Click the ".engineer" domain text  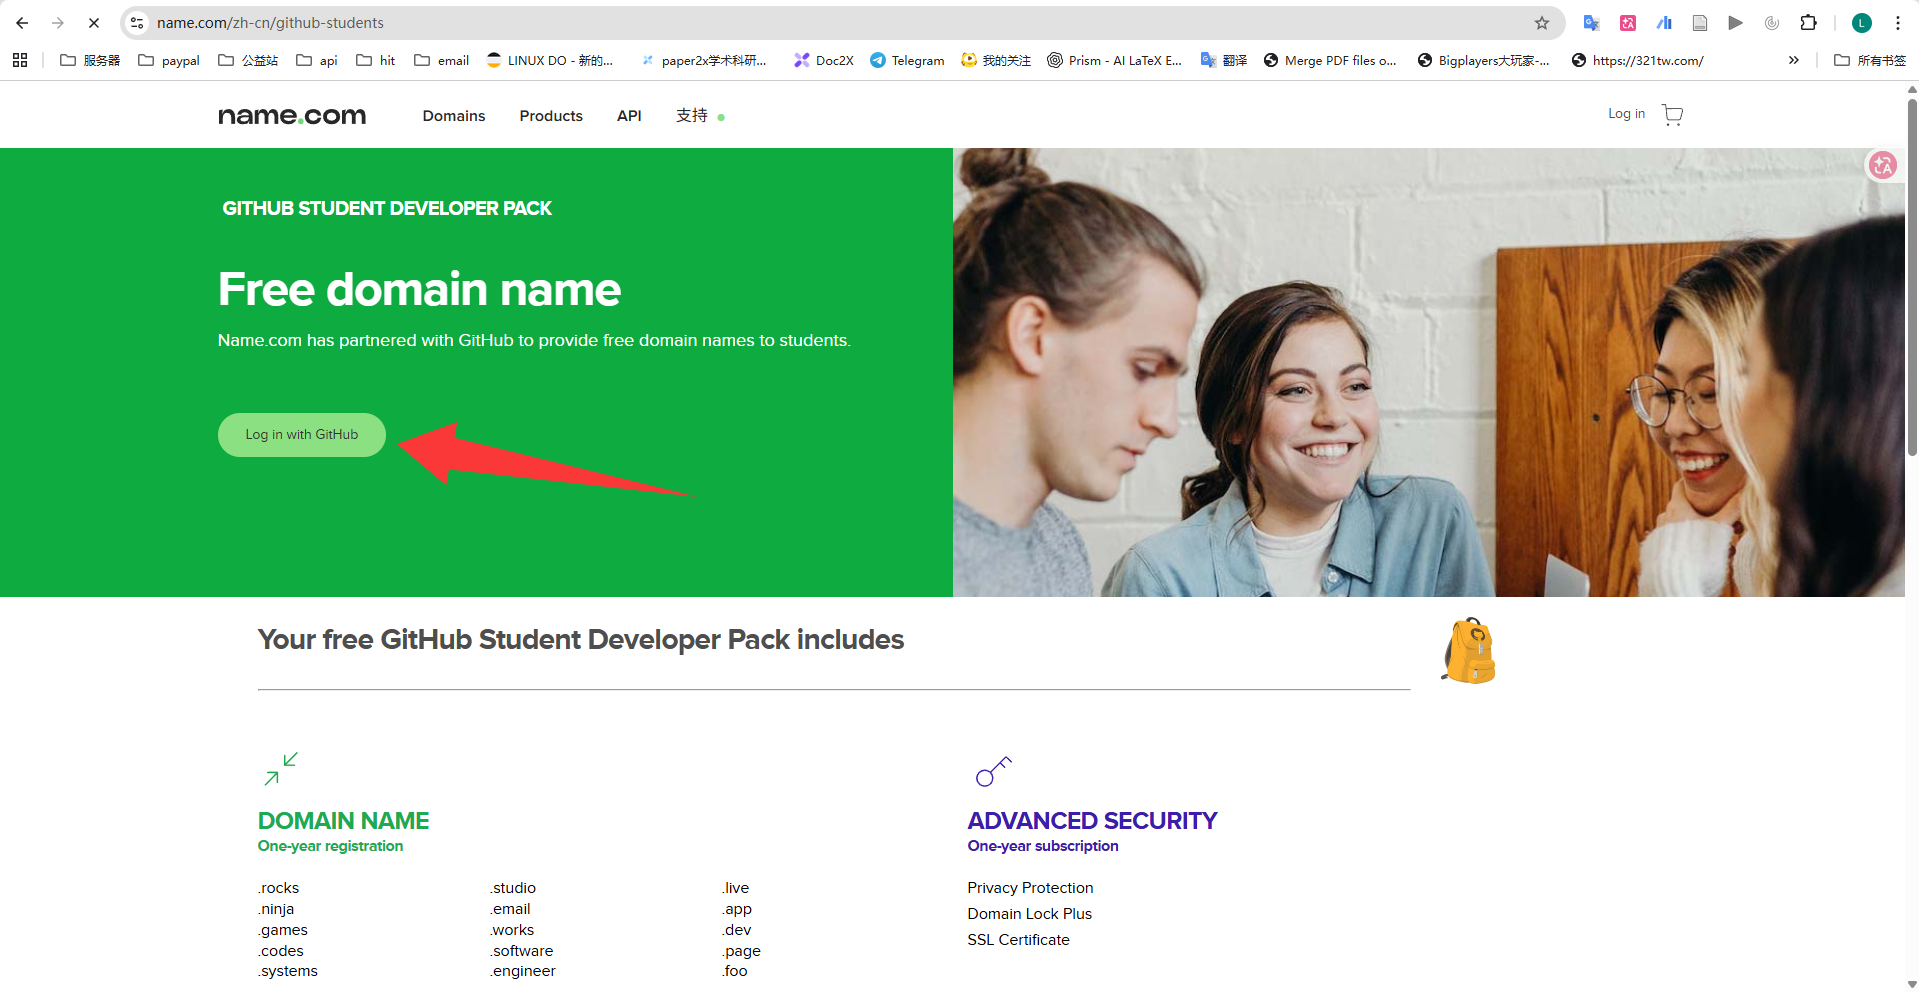click(x=523, y=971)
